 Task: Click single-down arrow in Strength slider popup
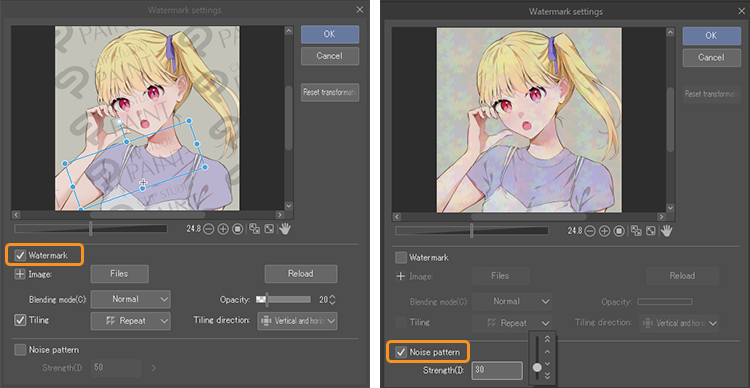548,364
